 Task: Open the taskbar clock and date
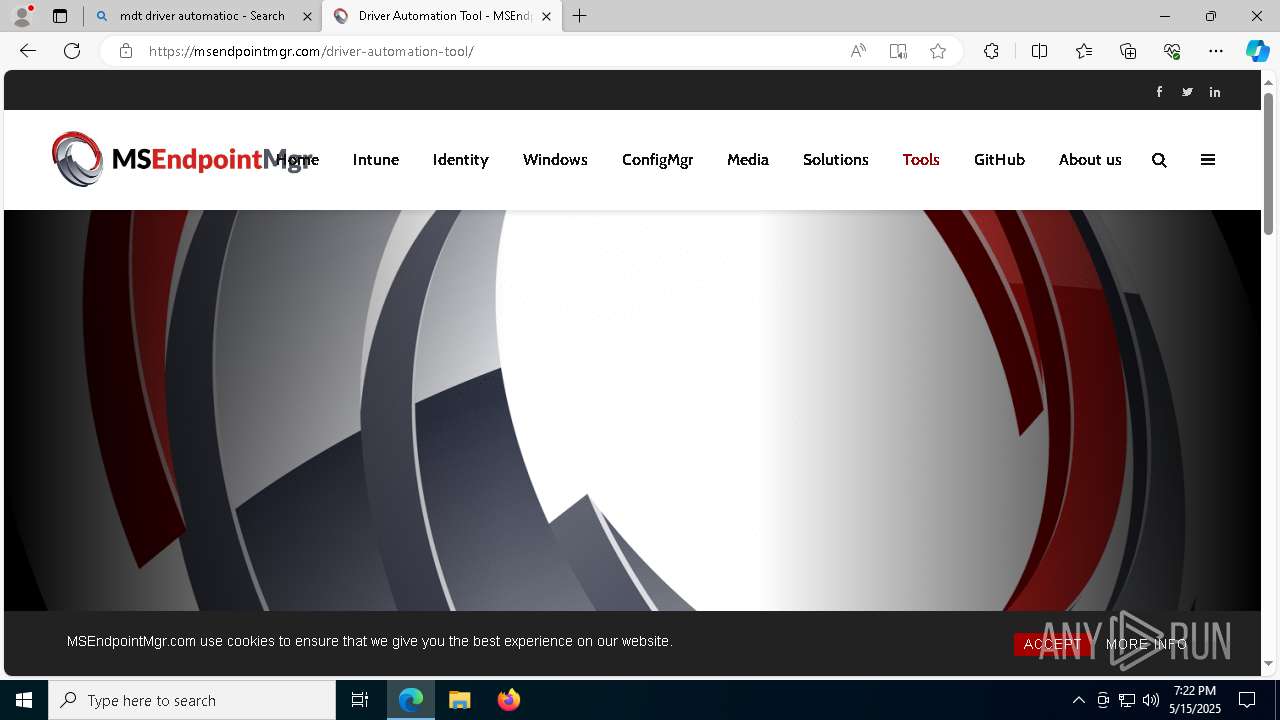1196,700
